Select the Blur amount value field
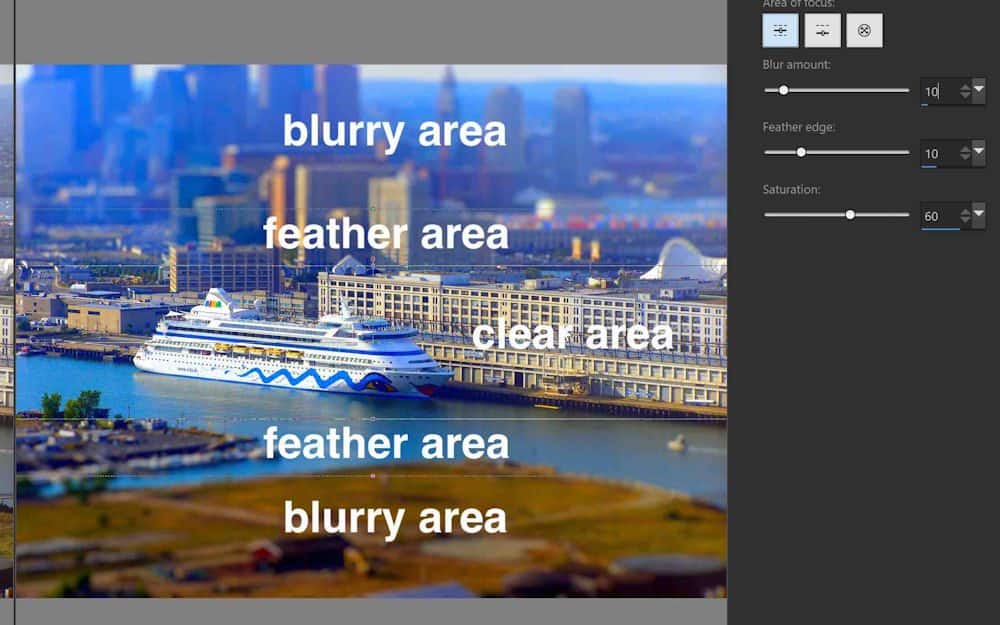 935,90
